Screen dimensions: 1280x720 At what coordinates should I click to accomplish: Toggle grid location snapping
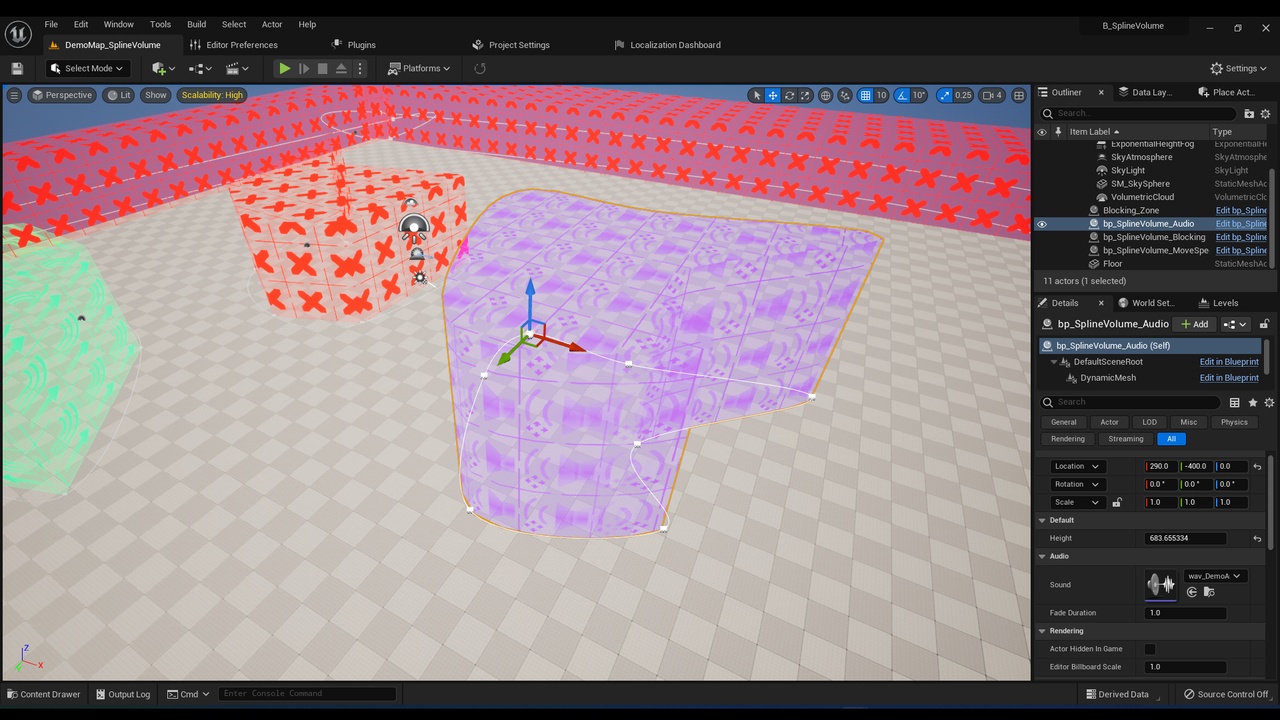click(x=865, y=95)
